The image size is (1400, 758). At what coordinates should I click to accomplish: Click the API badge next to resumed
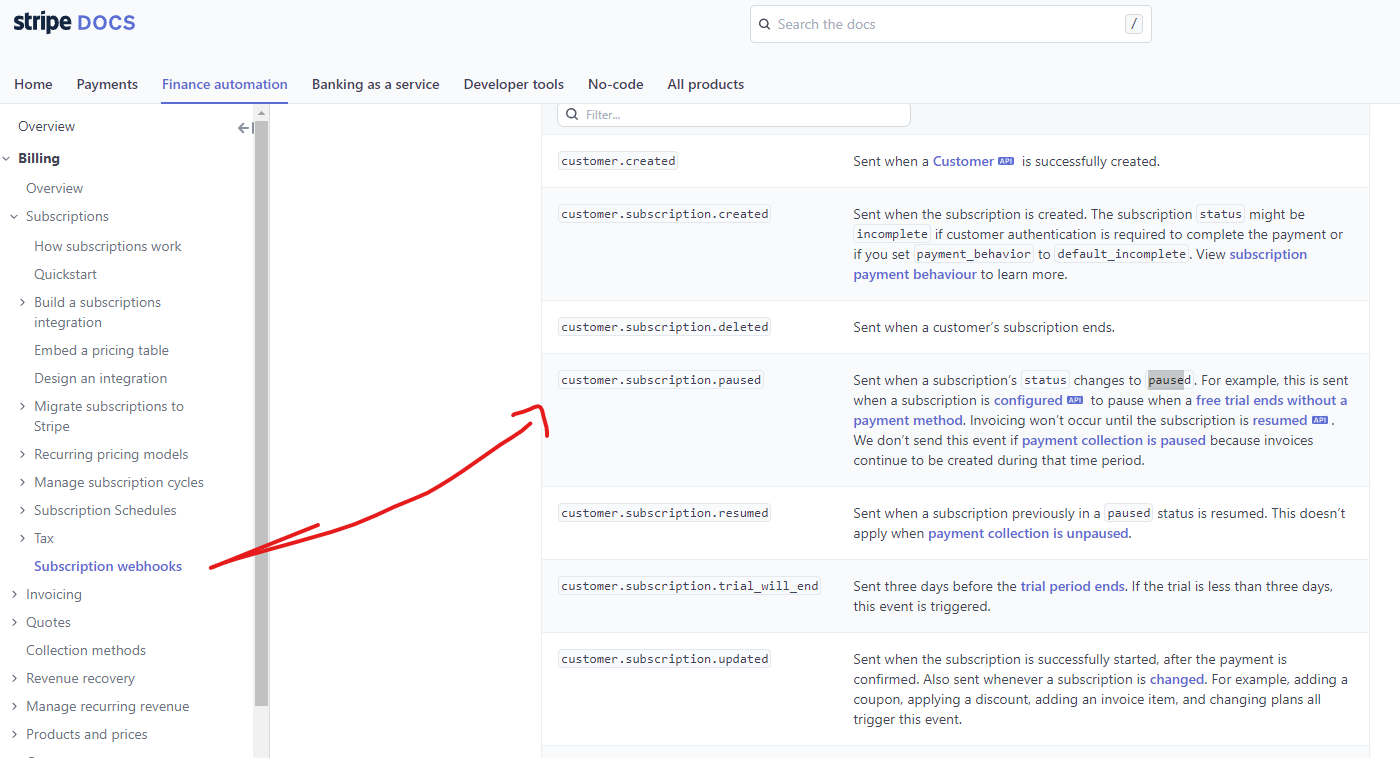coord(1320,420)
